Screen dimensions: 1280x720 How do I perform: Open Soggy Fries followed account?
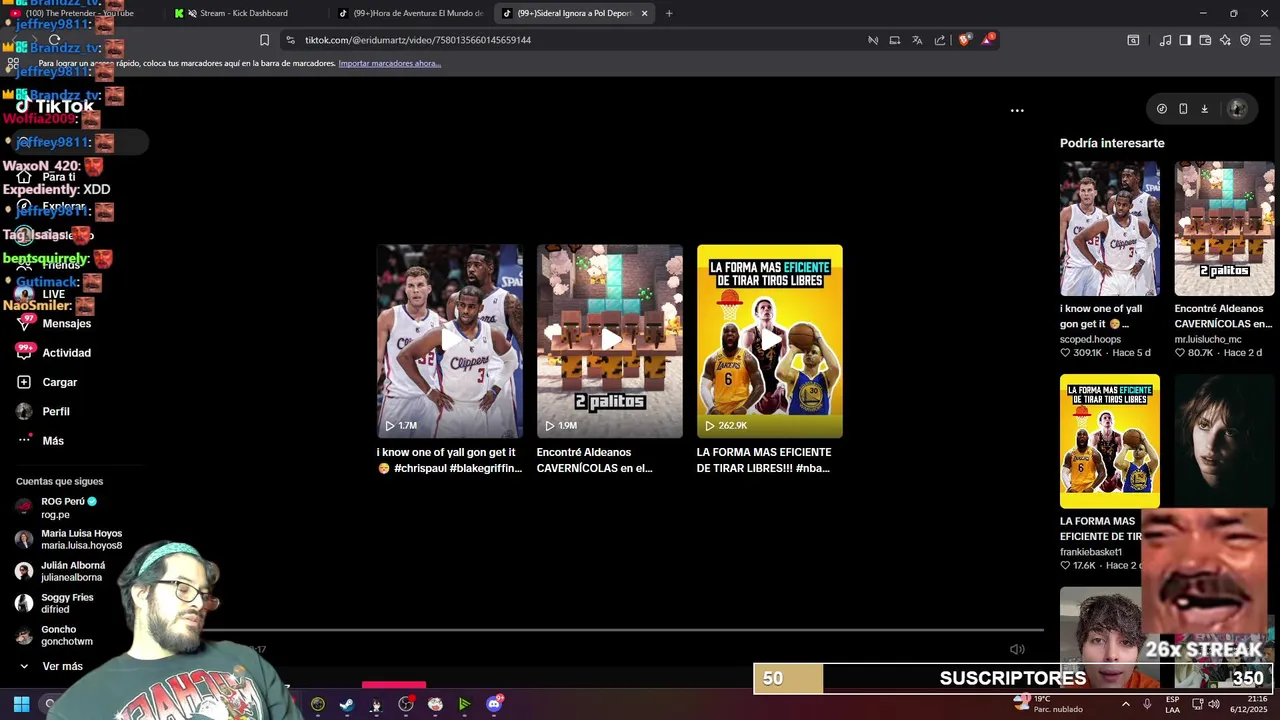66,603
